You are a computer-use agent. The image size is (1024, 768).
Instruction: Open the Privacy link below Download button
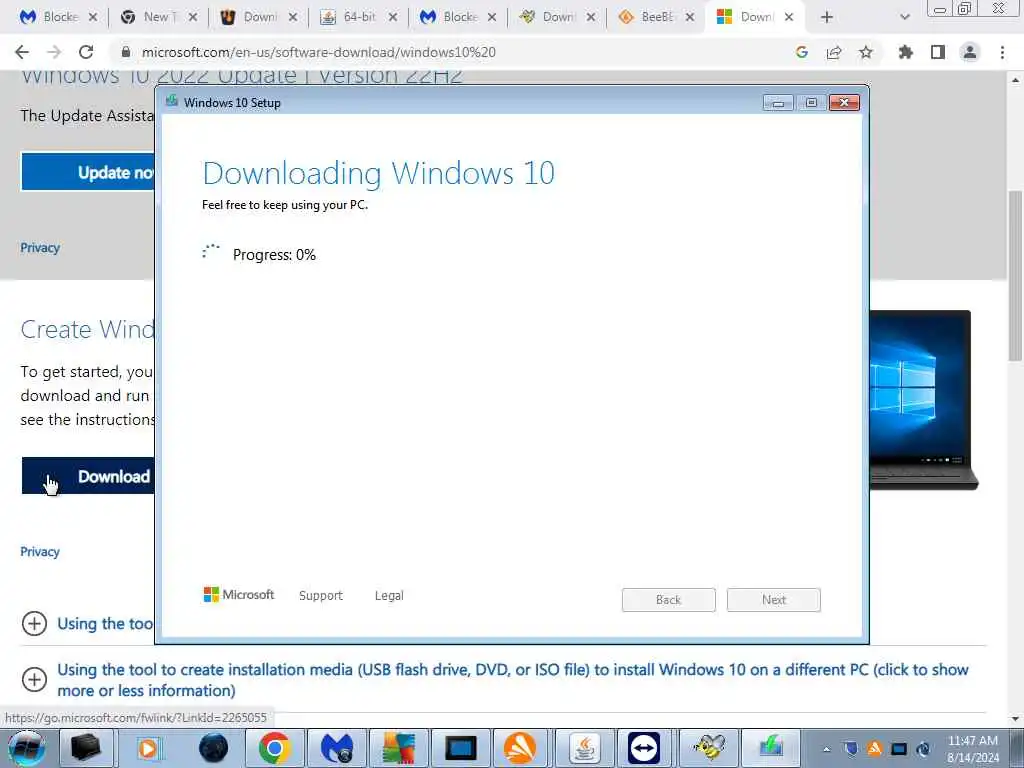pyautogui.click(x=40, y=552)
